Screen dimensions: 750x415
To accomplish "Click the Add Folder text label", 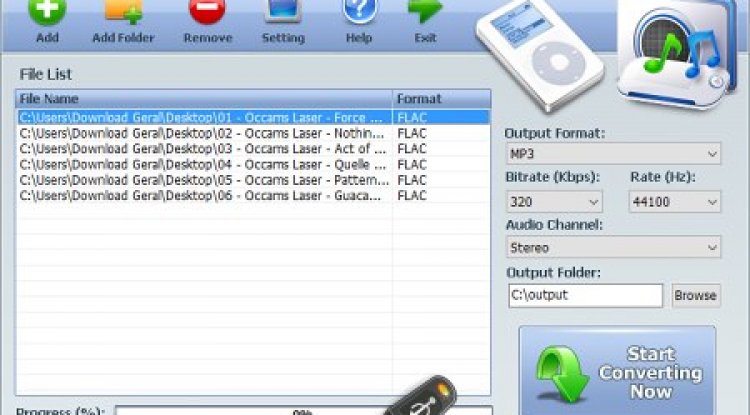I will tap(123, 37).
